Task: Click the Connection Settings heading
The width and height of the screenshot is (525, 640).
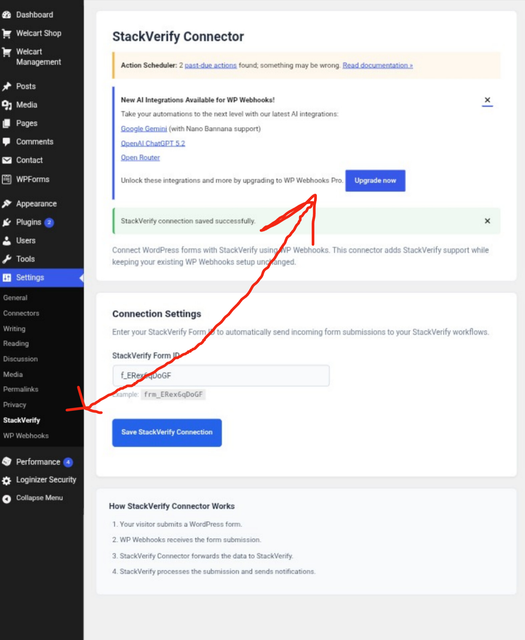Action: [x=157, y=314]
